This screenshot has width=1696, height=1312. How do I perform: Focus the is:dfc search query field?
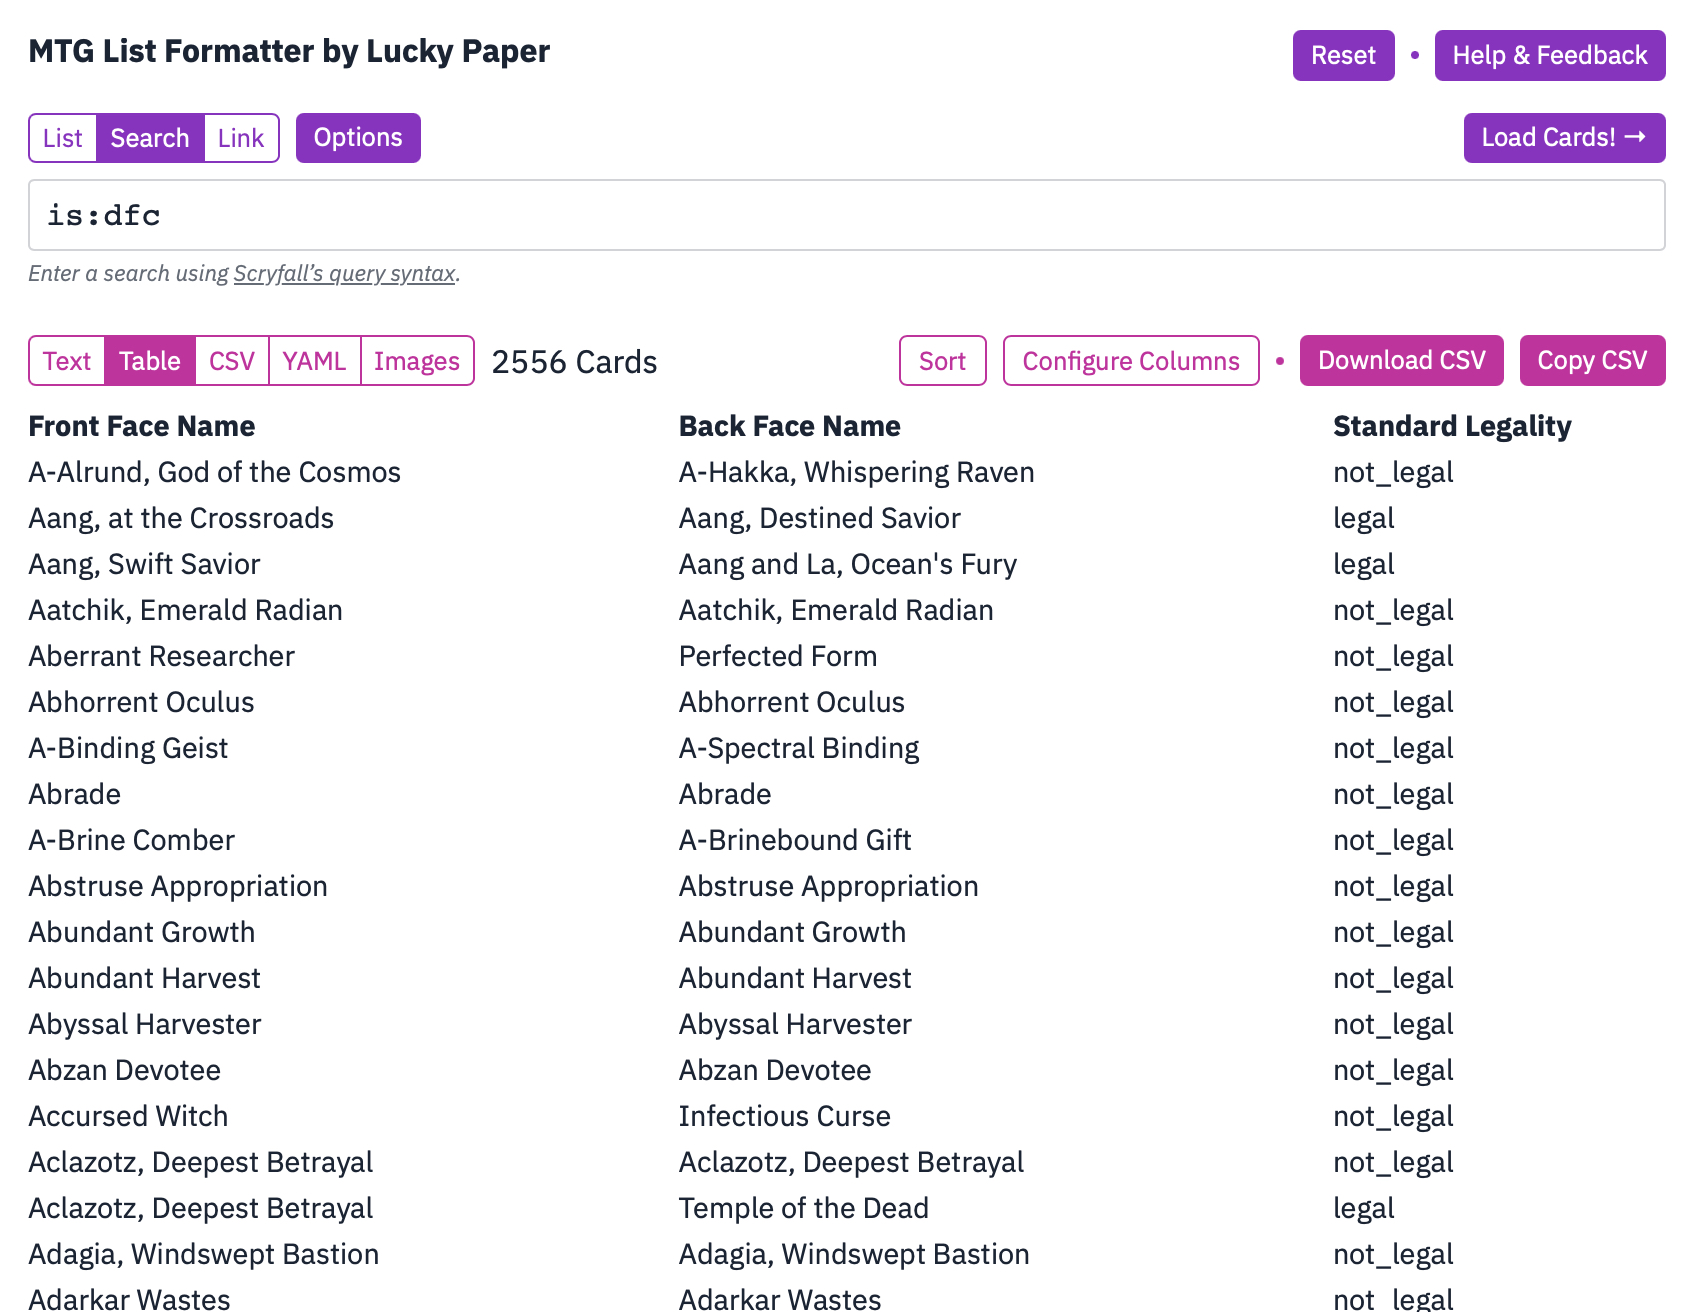[846, 215]
